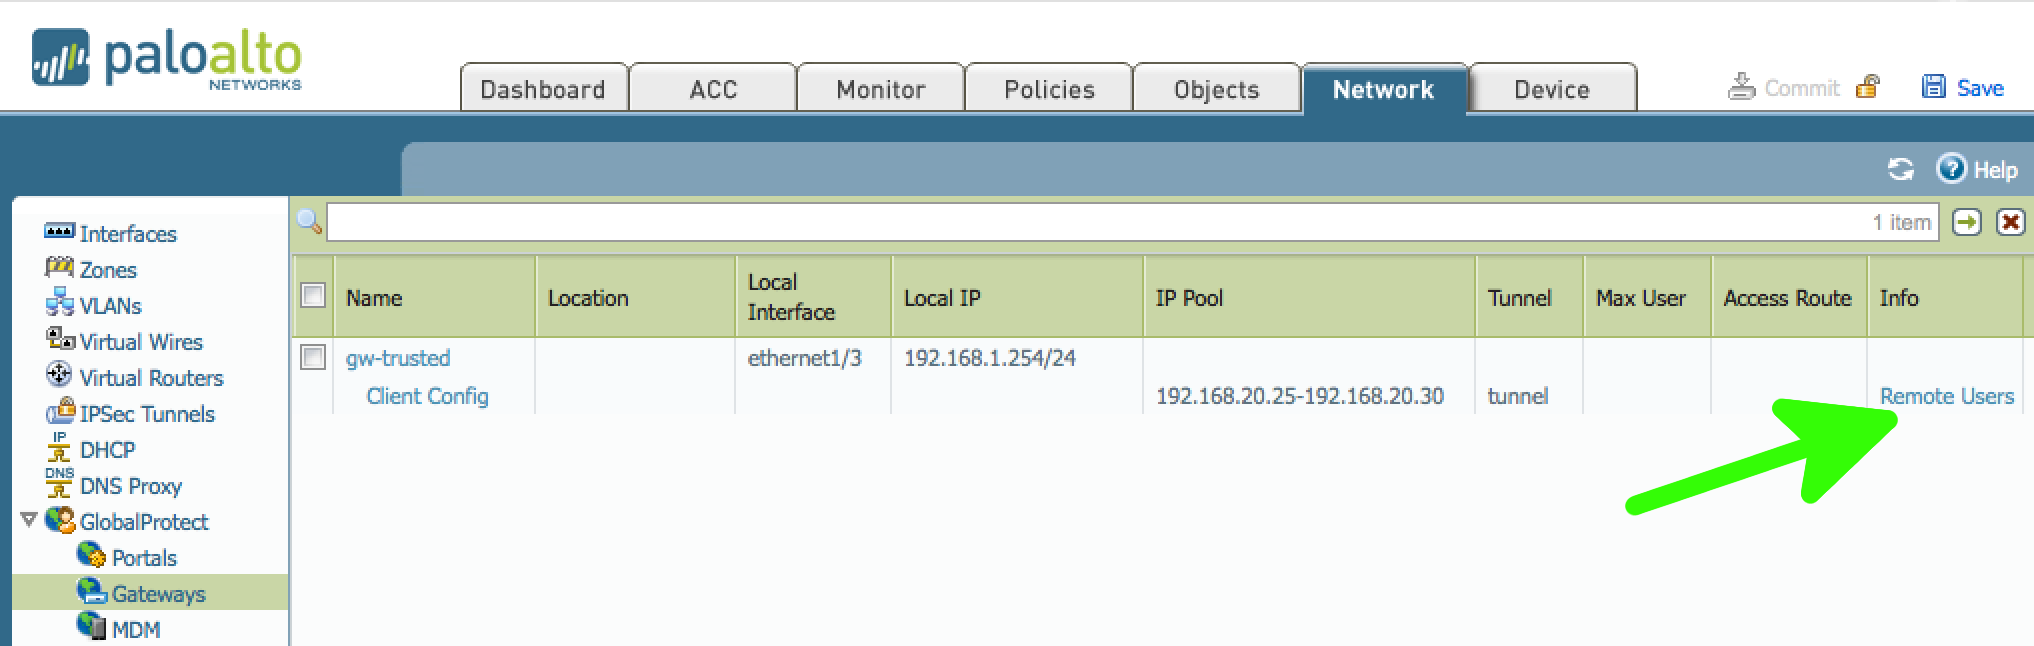Click the Help link text

[1996, 170]
